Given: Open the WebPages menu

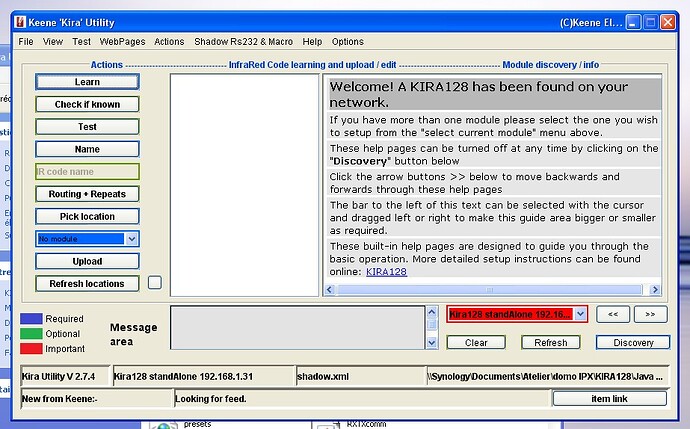Looking at the screenshot, I should 122,41.
